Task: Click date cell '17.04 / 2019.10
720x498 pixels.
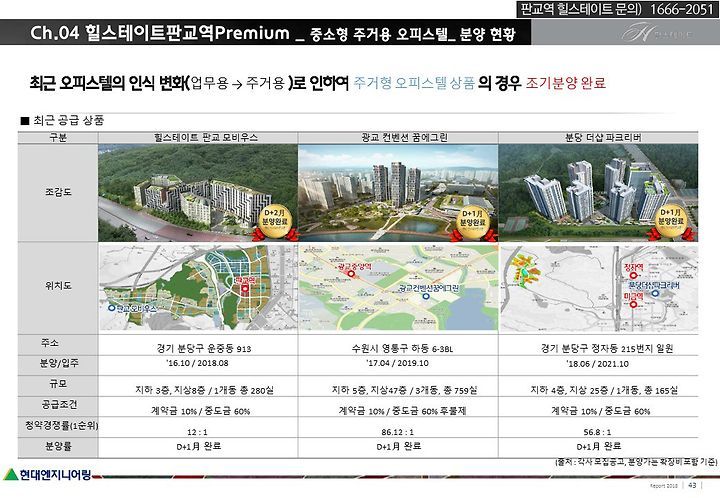Action: click(x=398, y=363)
